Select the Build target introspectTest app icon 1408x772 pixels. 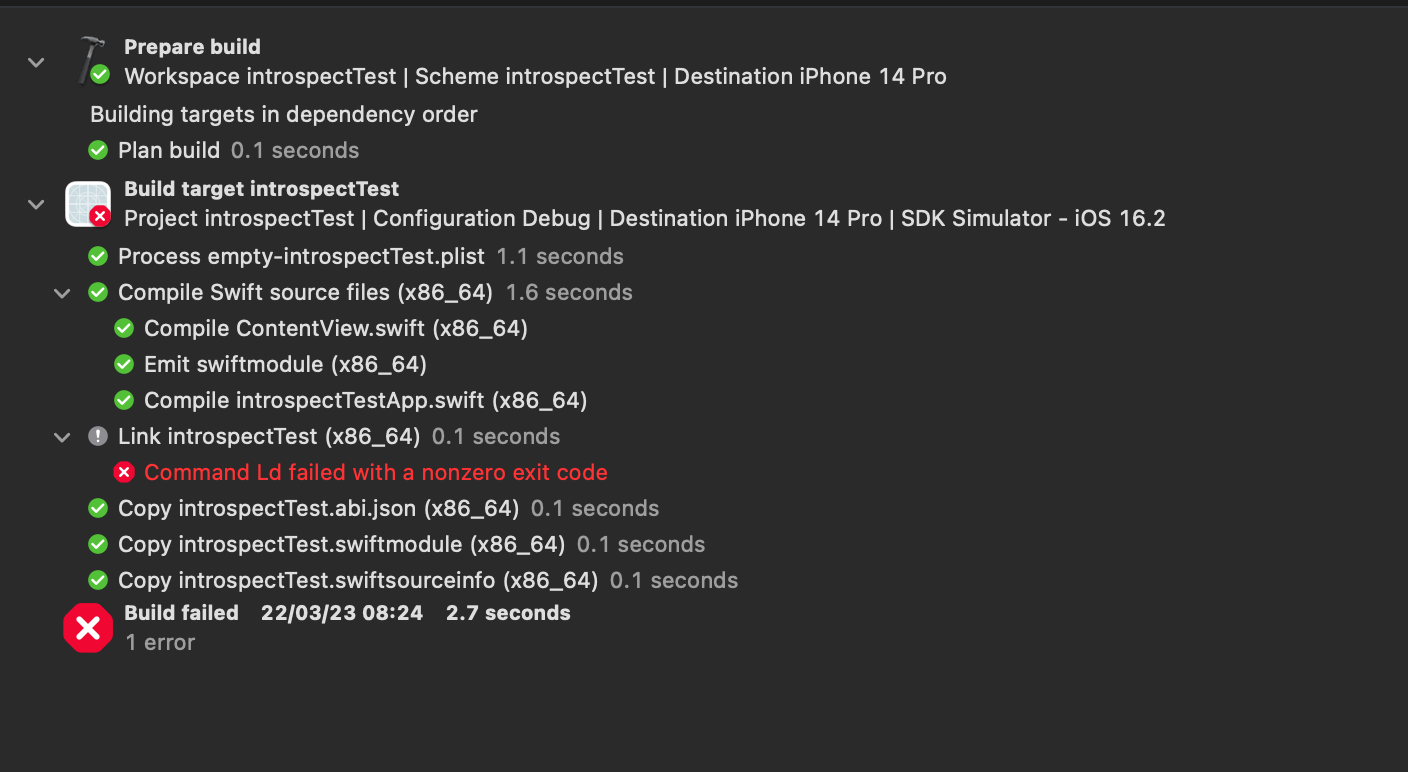click(x=87, y=203)
